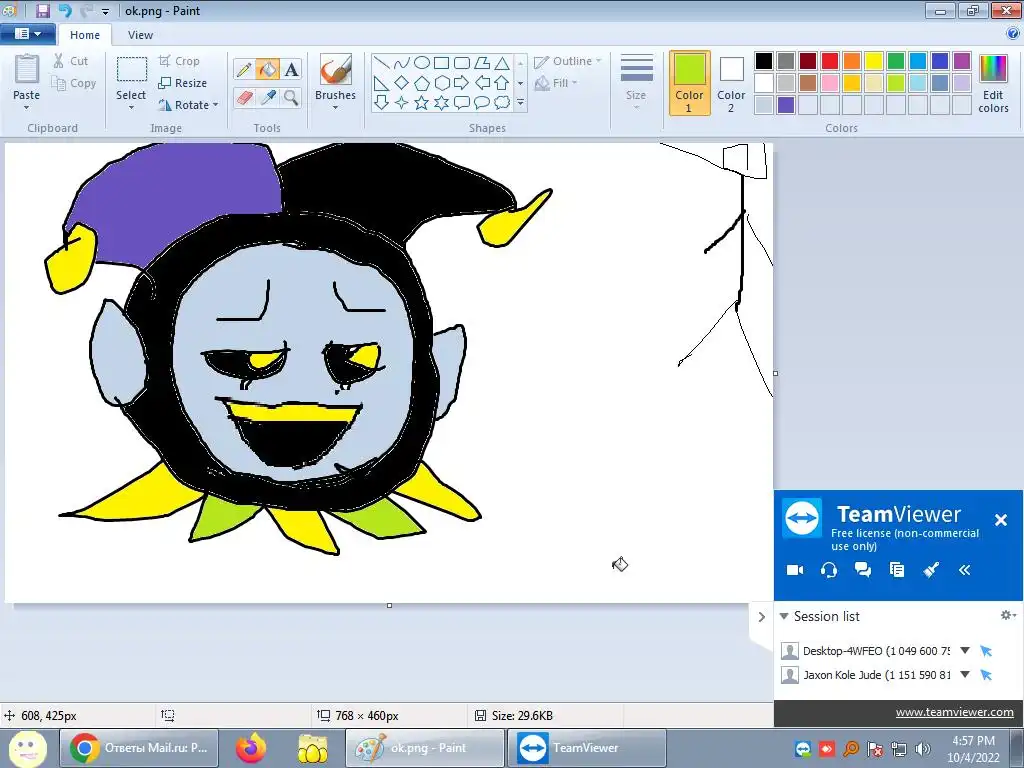
Task: Expand the shapes gallery list
Action: (x=520, y=103)
